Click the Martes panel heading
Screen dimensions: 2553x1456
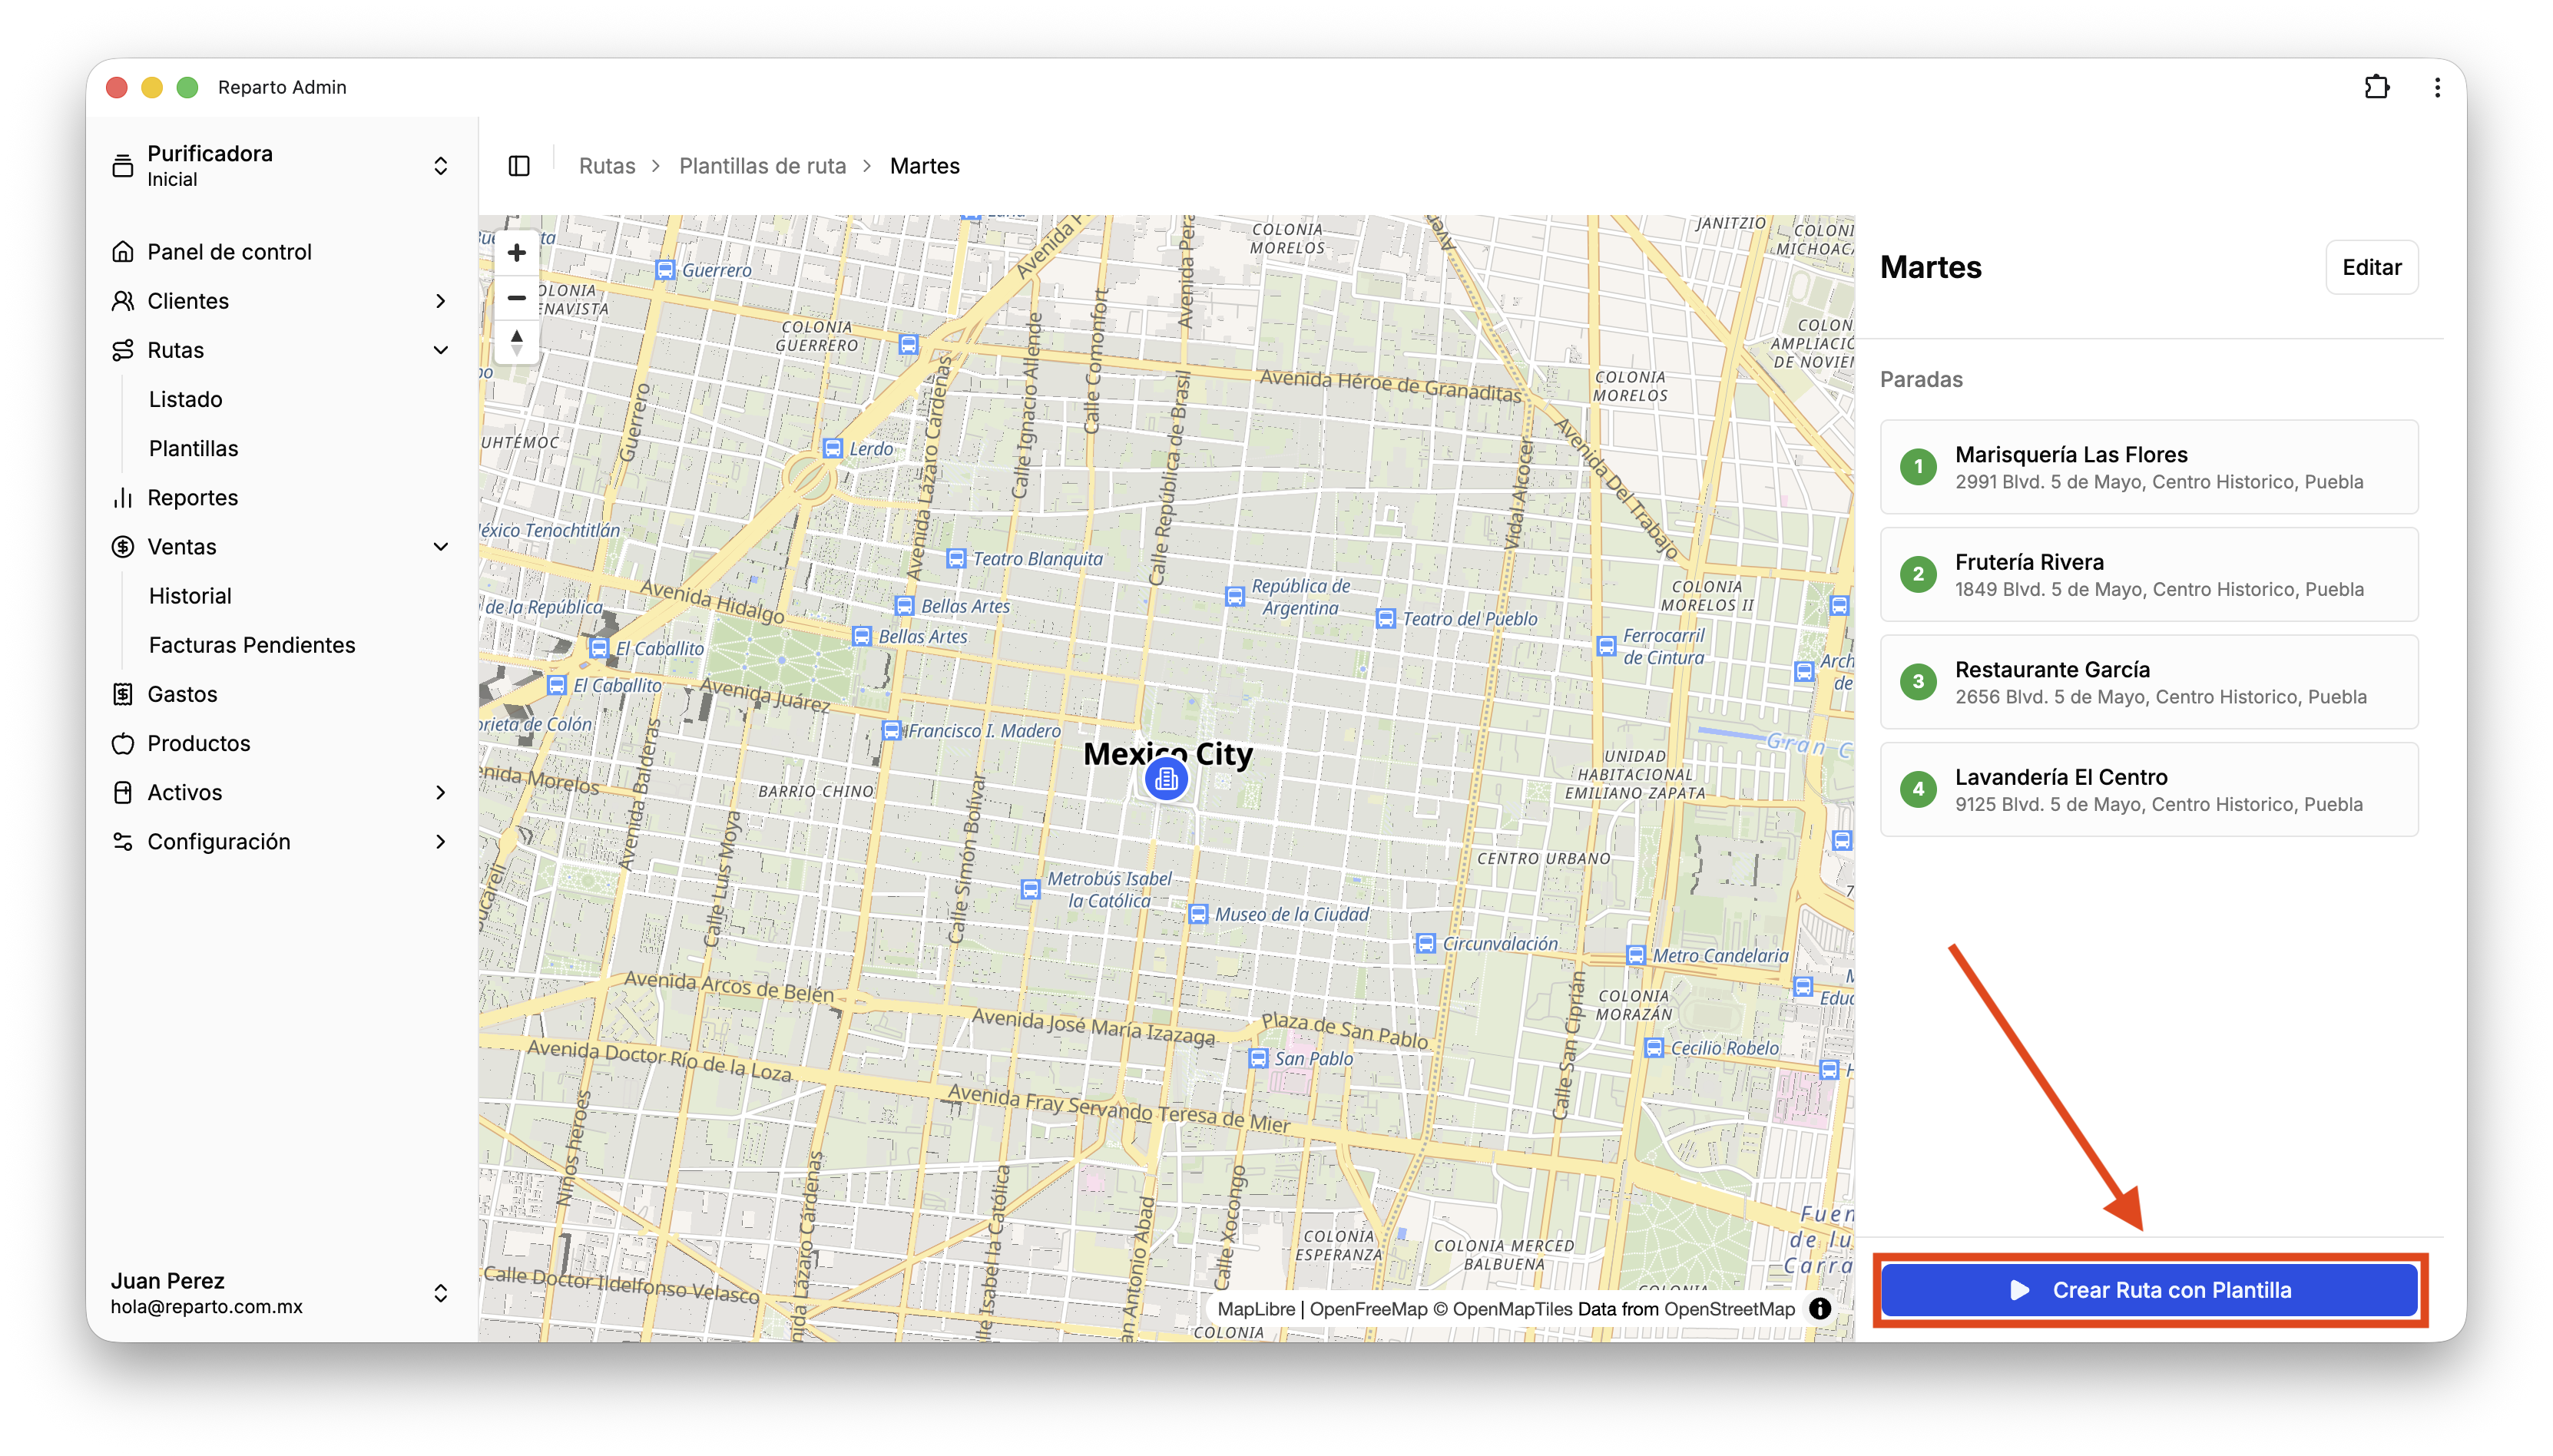1930,267
